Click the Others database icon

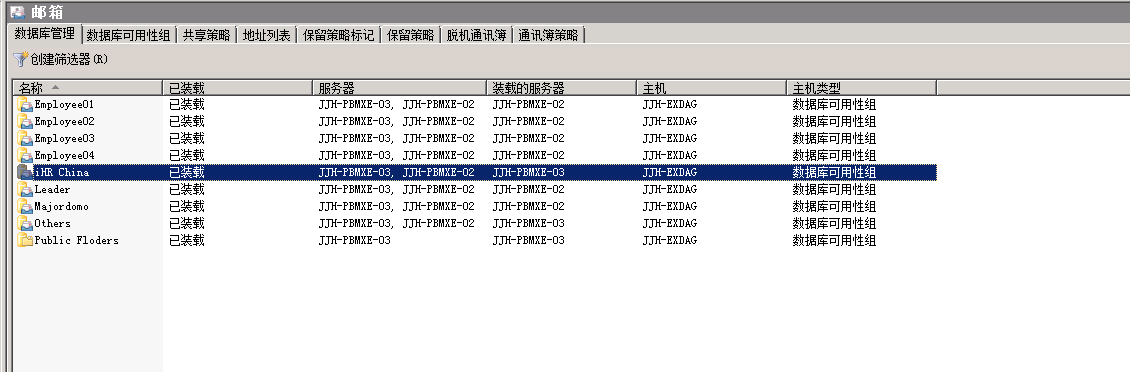coord(25,223)
